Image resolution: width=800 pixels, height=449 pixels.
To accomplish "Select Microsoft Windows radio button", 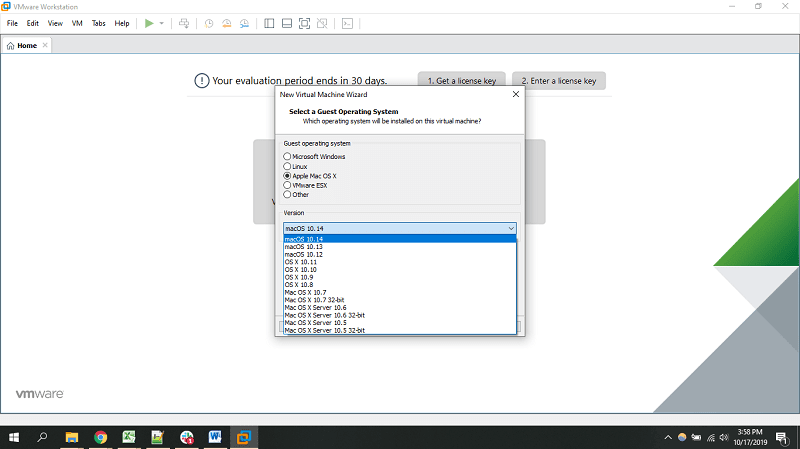I will [287, 157].
